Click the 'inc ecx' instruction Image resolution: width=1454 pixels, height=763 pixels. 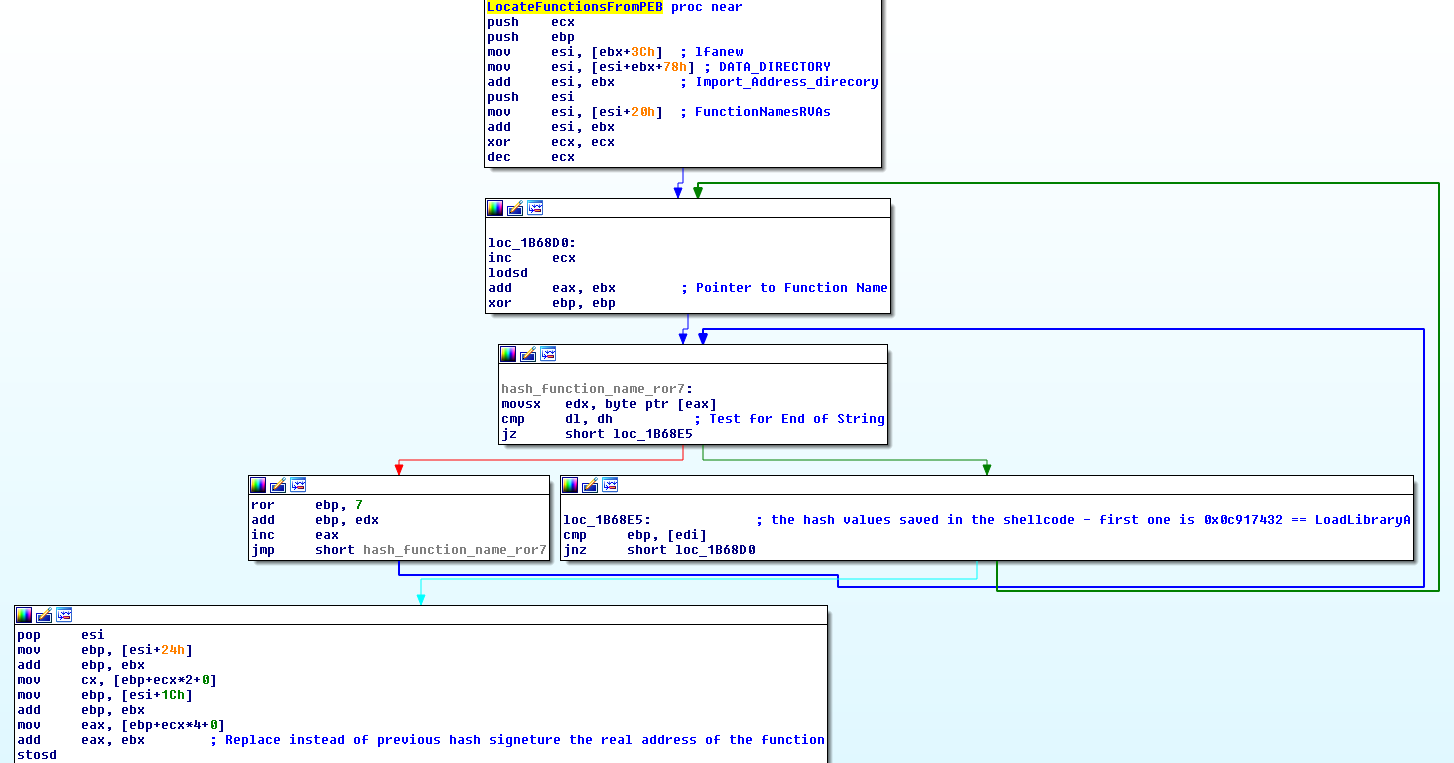coord(532,258)
